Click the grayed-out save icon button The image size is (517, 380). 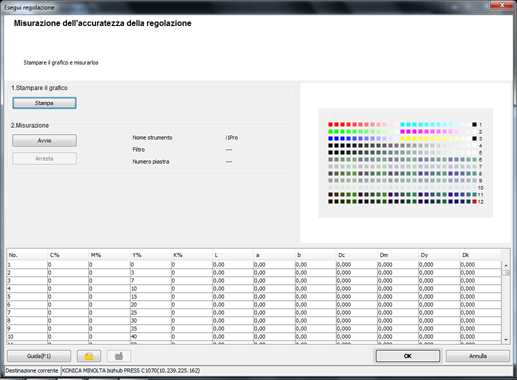point(119,356)
